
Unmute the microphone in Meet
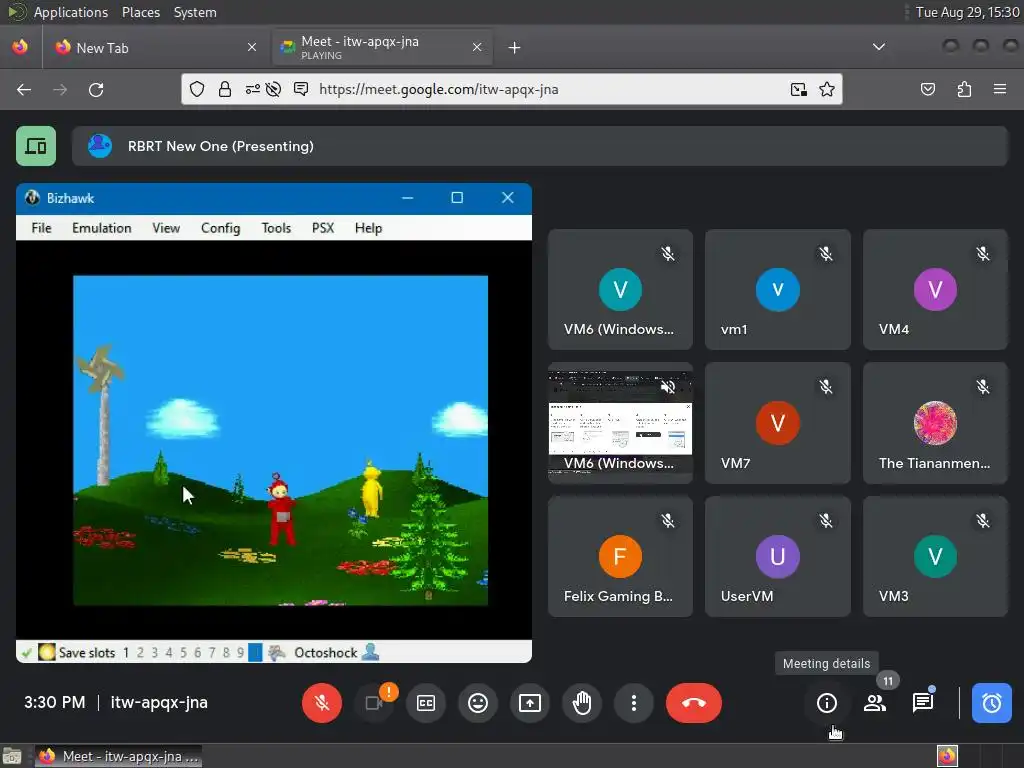321,703
